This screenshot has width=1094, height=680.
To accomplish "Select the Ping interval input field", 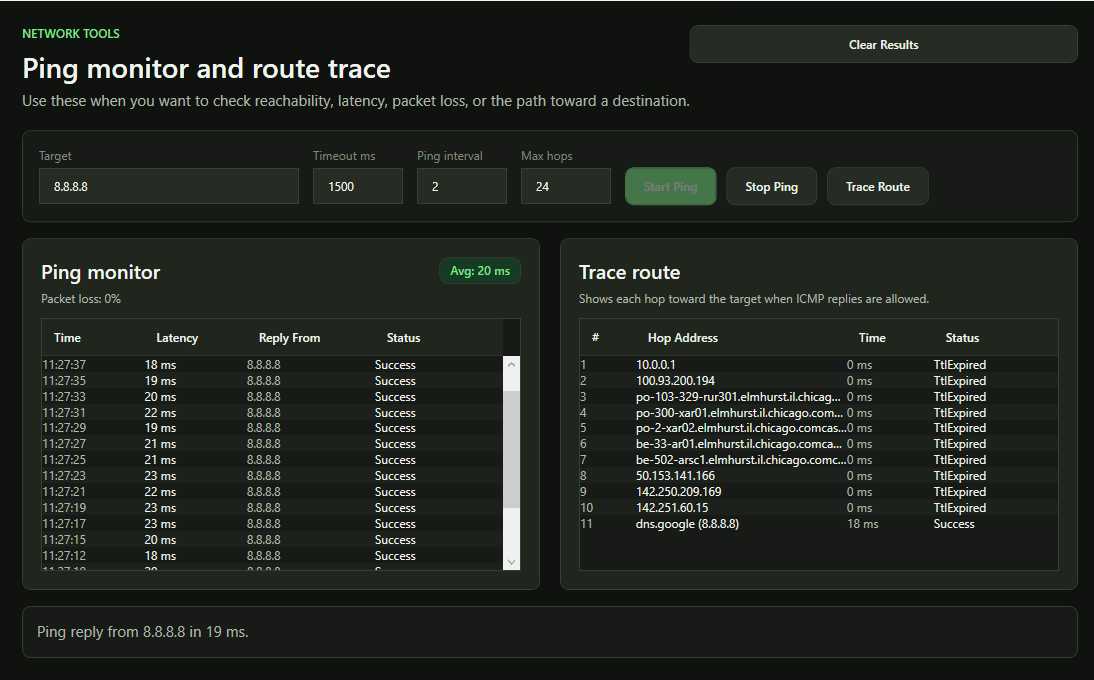I will (x=462, y=186).
